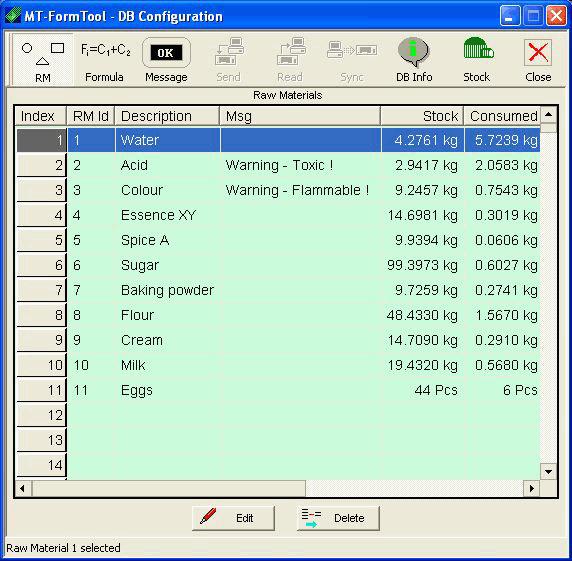The image size is (572, 561).
Task: Click the 0.0606 kg consumed value
Action: click(506, 240)
